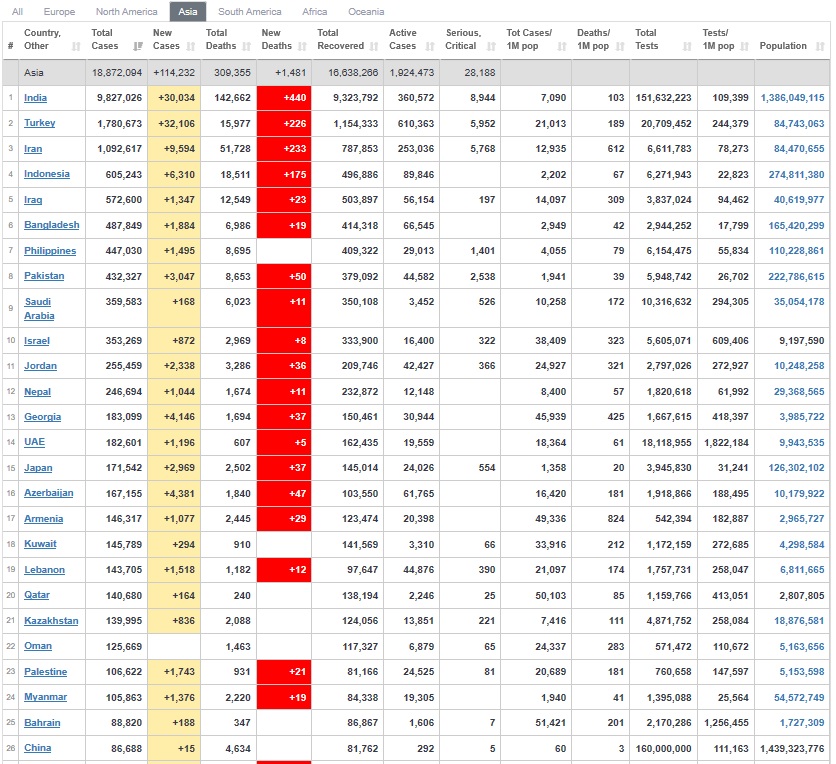Click Myanmar population 54,572,749 link
This screenshot has width=836, height=764.
point(799,697)
